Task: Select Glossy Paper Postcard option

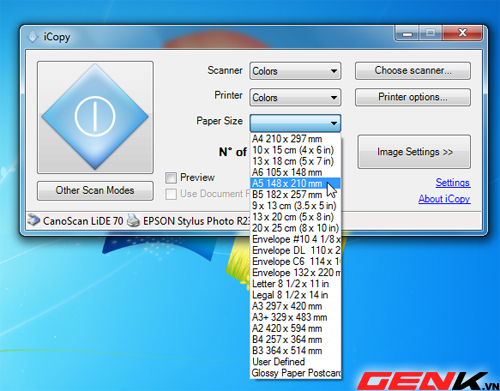Action: tap(295, 373)
